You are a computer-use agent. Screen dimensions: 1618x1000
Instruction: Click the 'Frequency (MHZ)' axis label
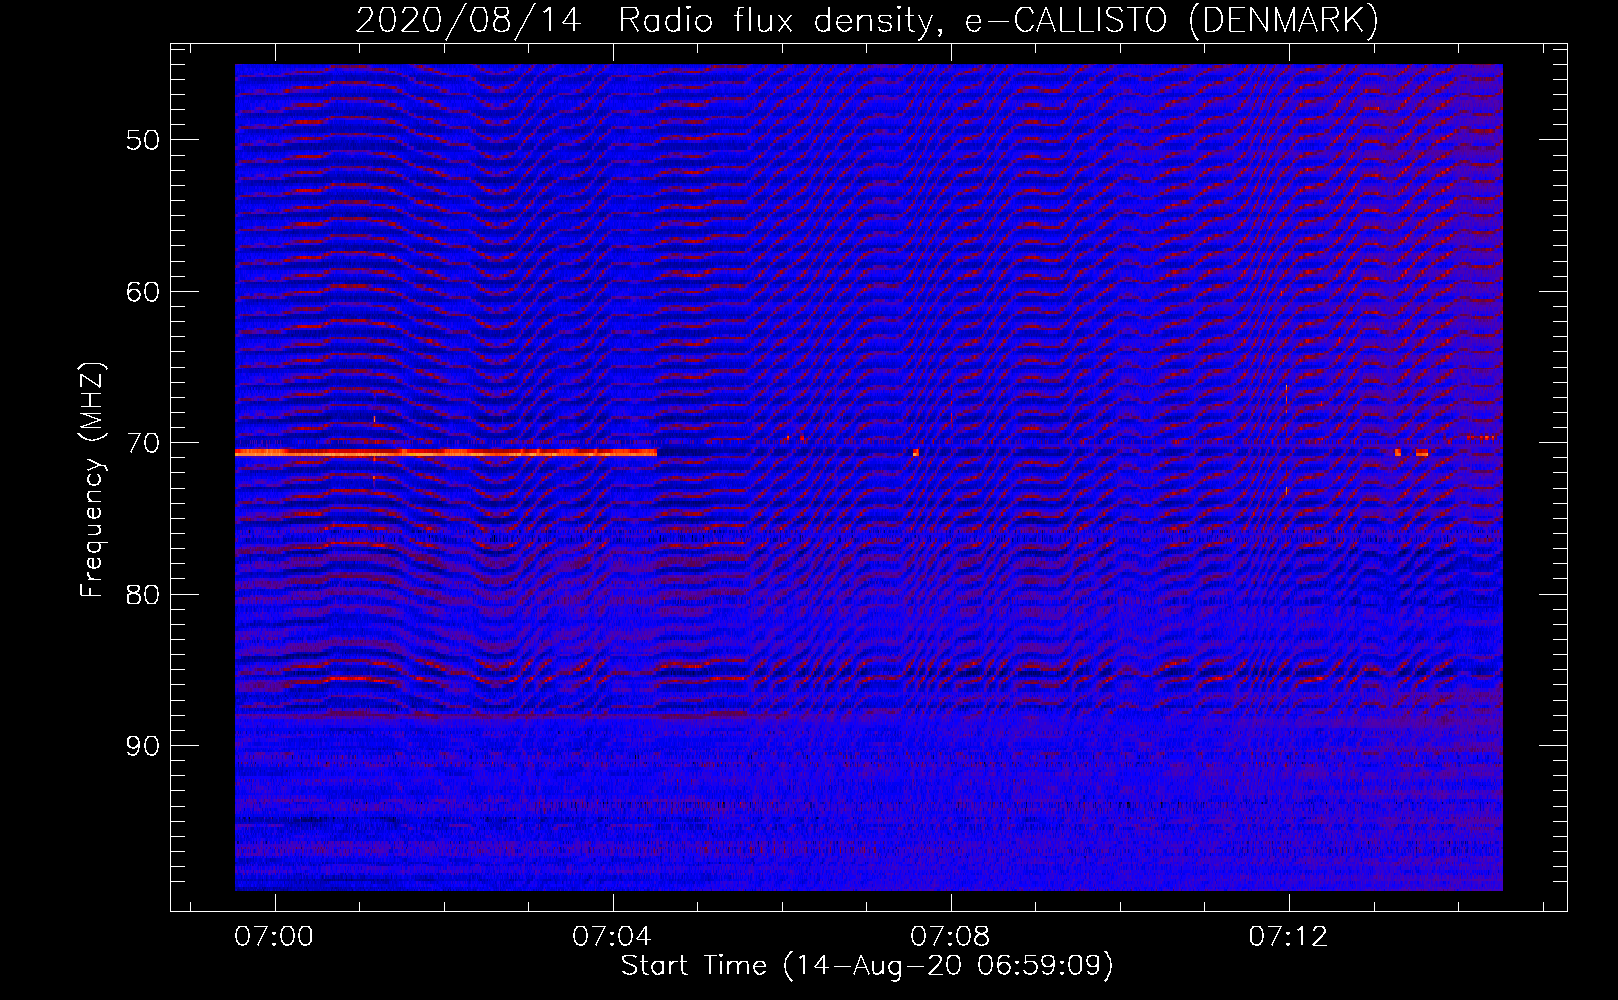[92, 480]
